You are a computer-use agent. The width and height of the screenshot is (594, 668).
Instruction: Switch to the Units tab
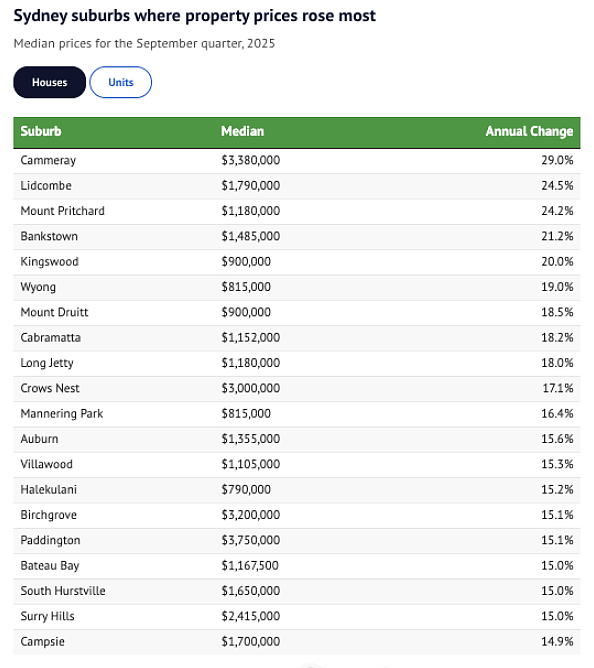point(121,82)
